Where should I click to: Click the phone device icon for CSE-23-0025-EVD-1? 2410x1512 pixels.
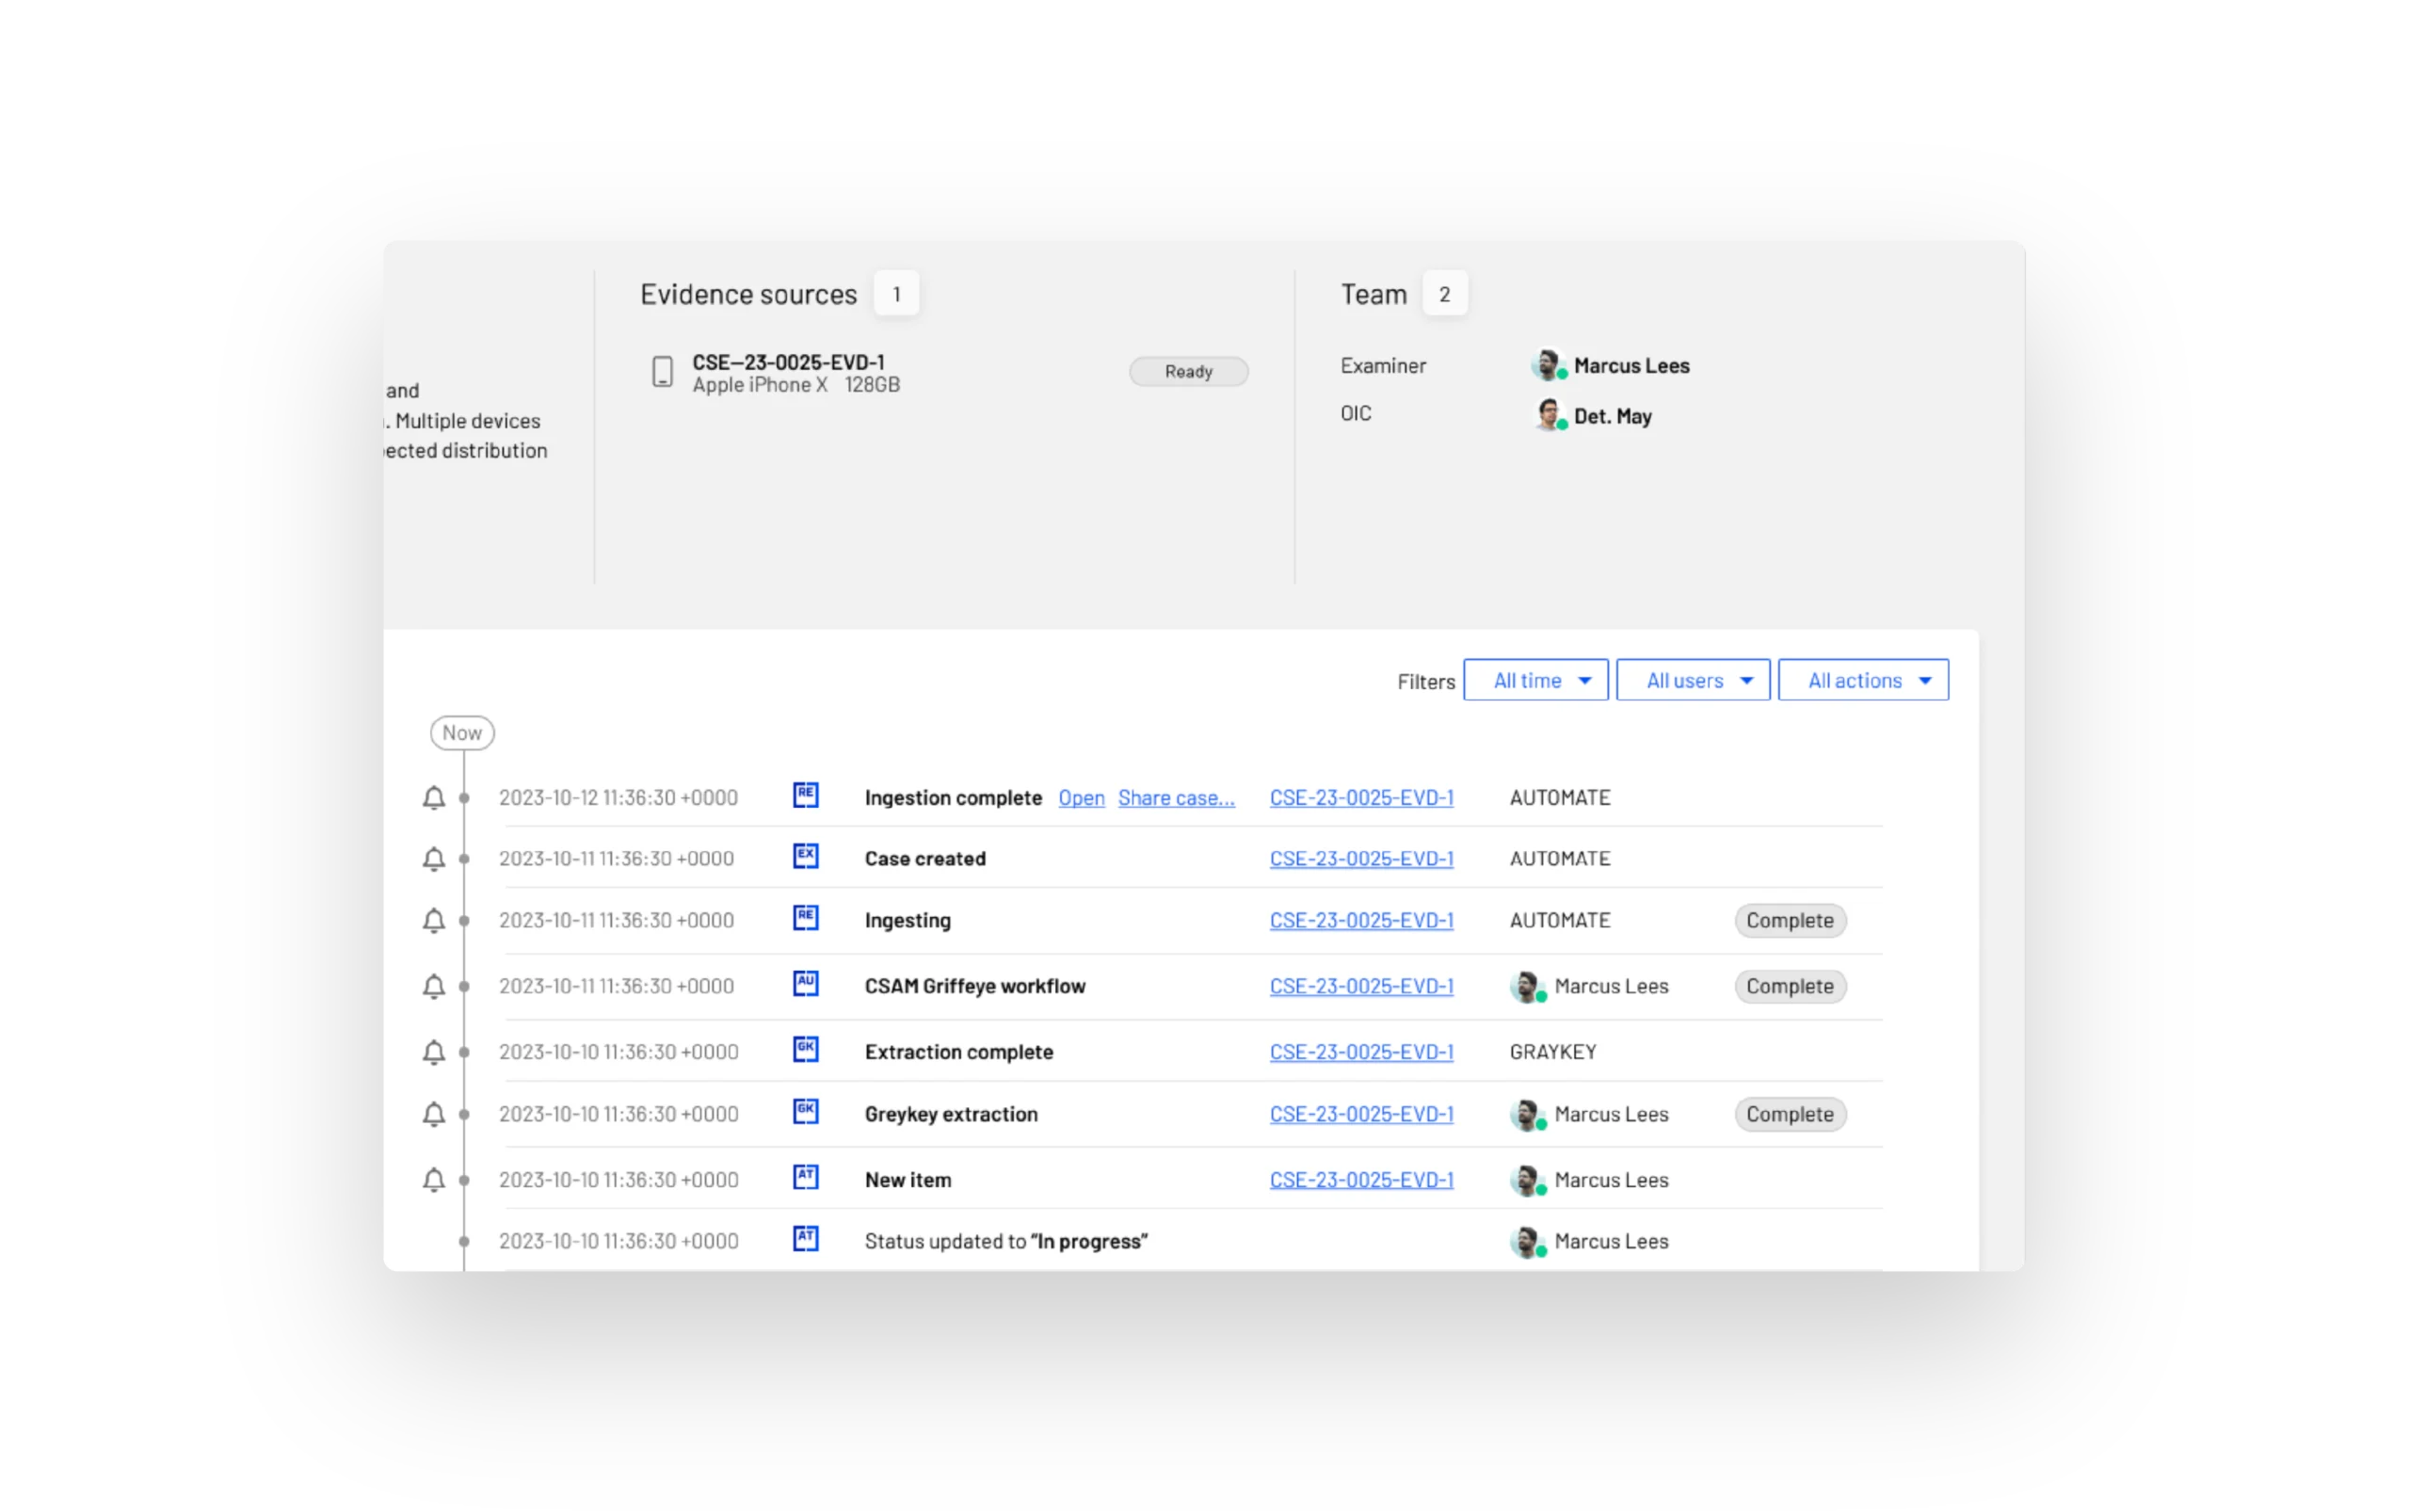(x=662, y=372)
